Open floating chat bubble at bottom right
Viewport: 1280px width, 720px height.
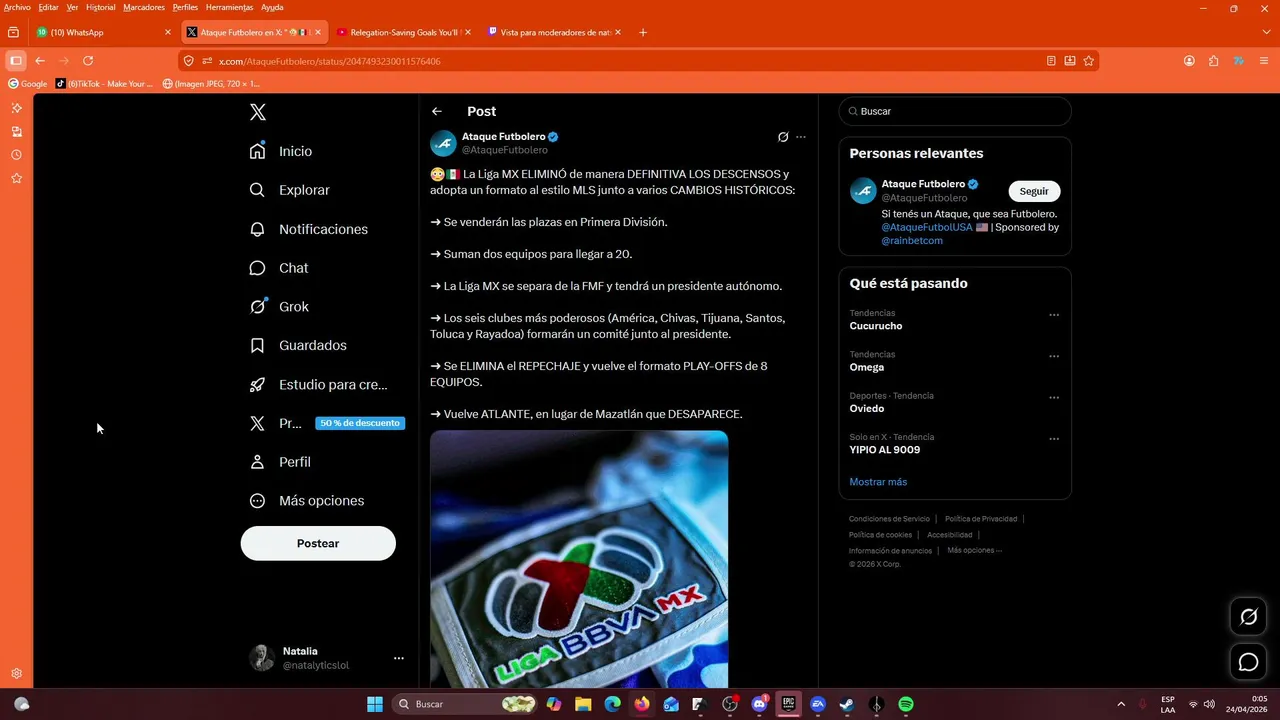click(x=1248, y=662)
